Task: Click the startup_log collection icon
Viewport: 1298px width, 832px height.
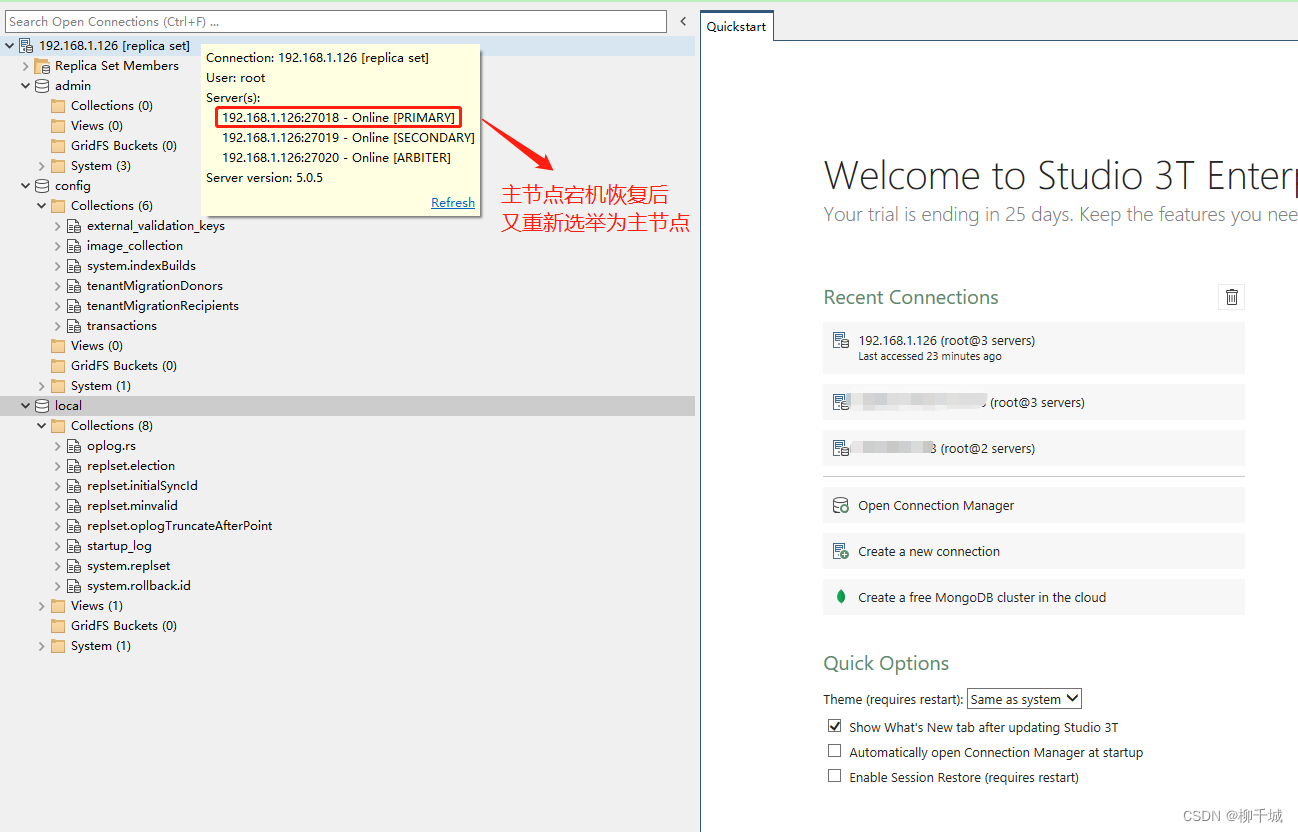Action: coord(74,546)
